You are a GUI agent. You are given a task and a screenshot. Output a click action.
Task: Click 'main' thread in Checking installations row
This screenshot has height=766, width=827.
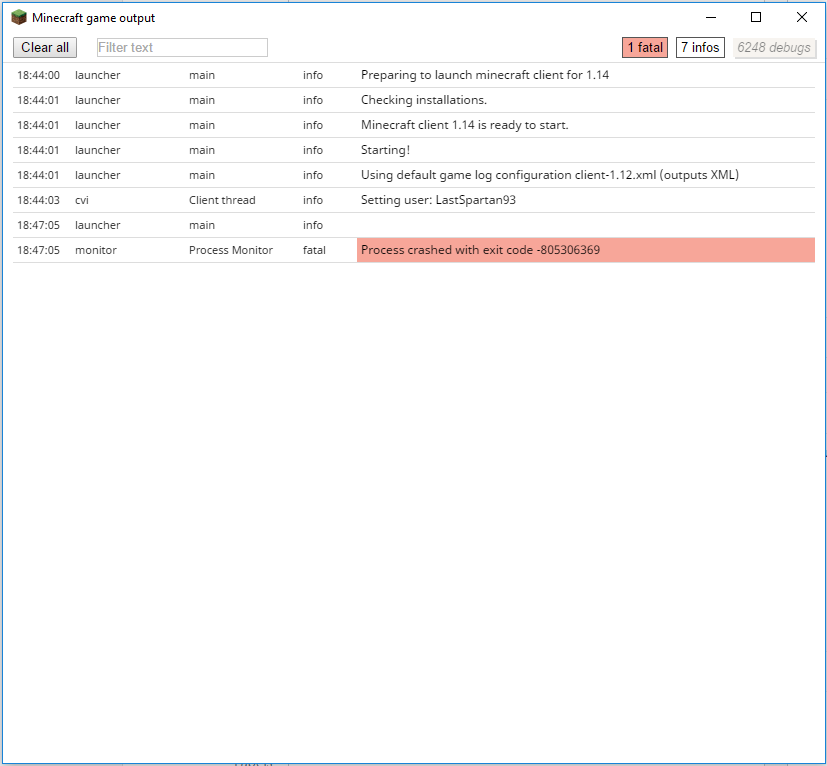point(202,100)
